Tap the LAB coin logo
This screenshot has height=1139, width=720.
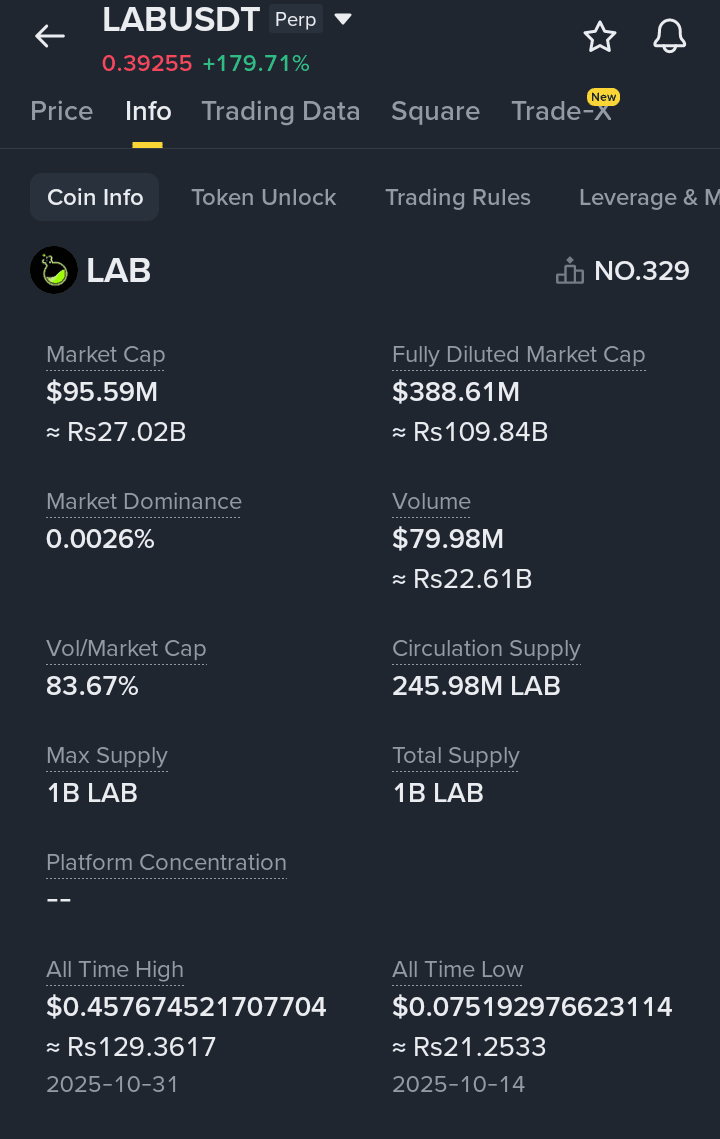point(54,270)
